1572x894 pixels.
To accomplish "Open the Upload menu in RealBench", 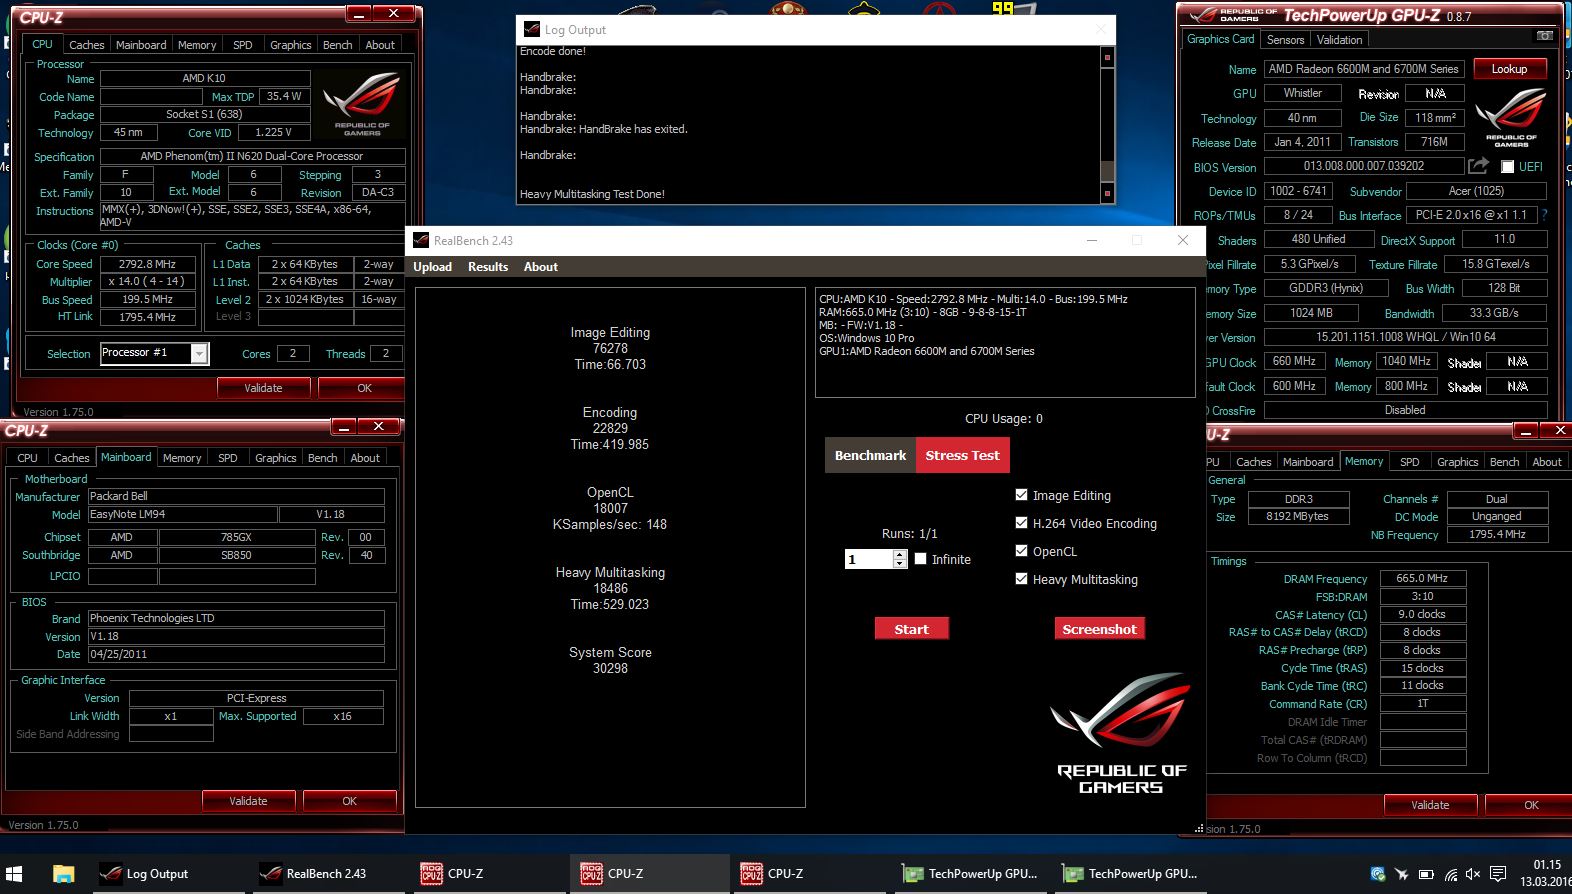I will pyautogui.click(x=432, y=267).
